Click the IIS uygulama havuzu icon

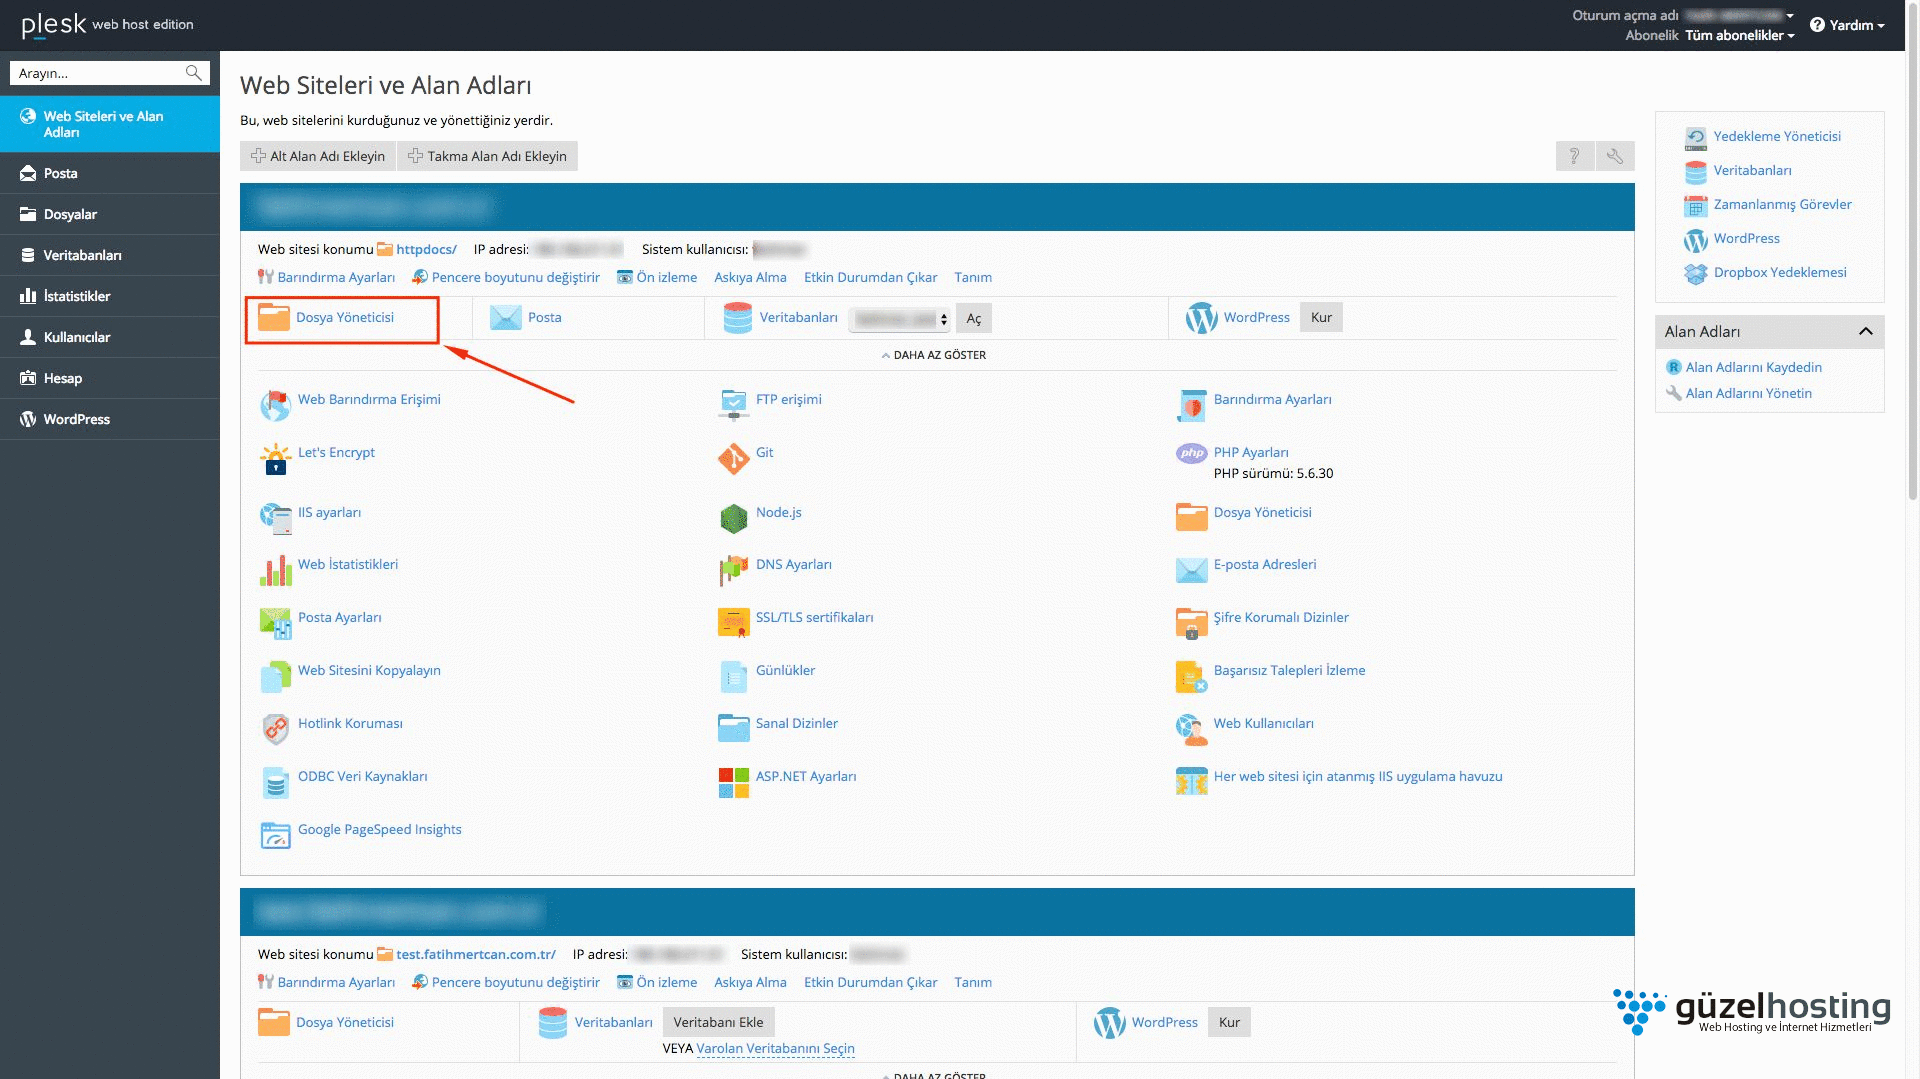coord(1191,782)
